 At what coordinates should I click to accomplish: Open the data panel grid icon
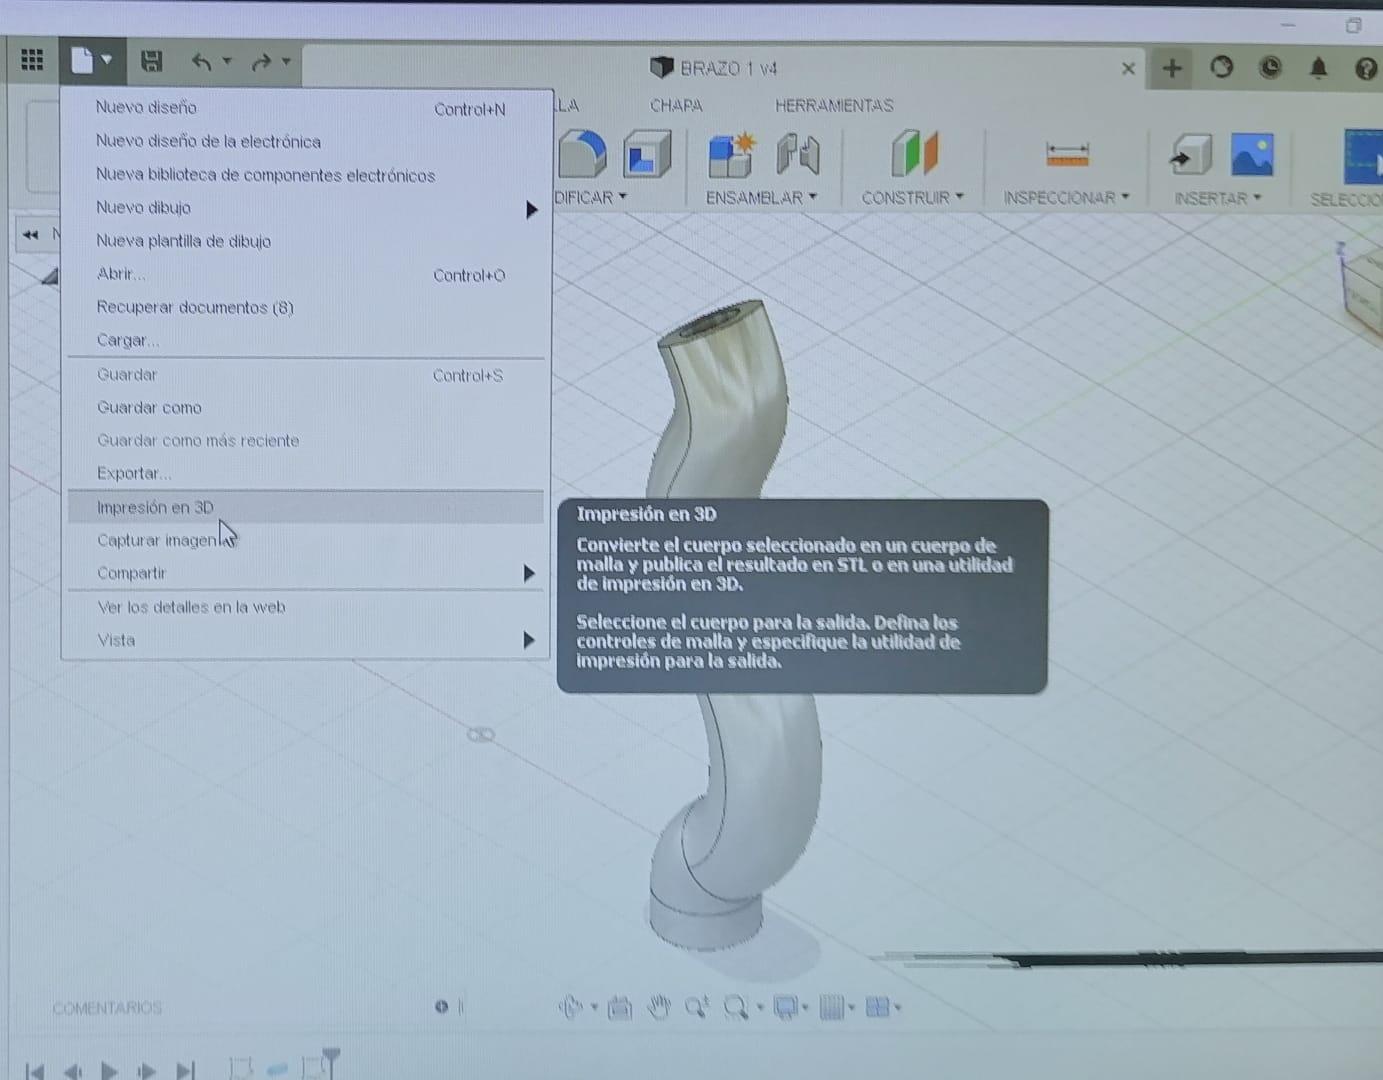[32, 60]
